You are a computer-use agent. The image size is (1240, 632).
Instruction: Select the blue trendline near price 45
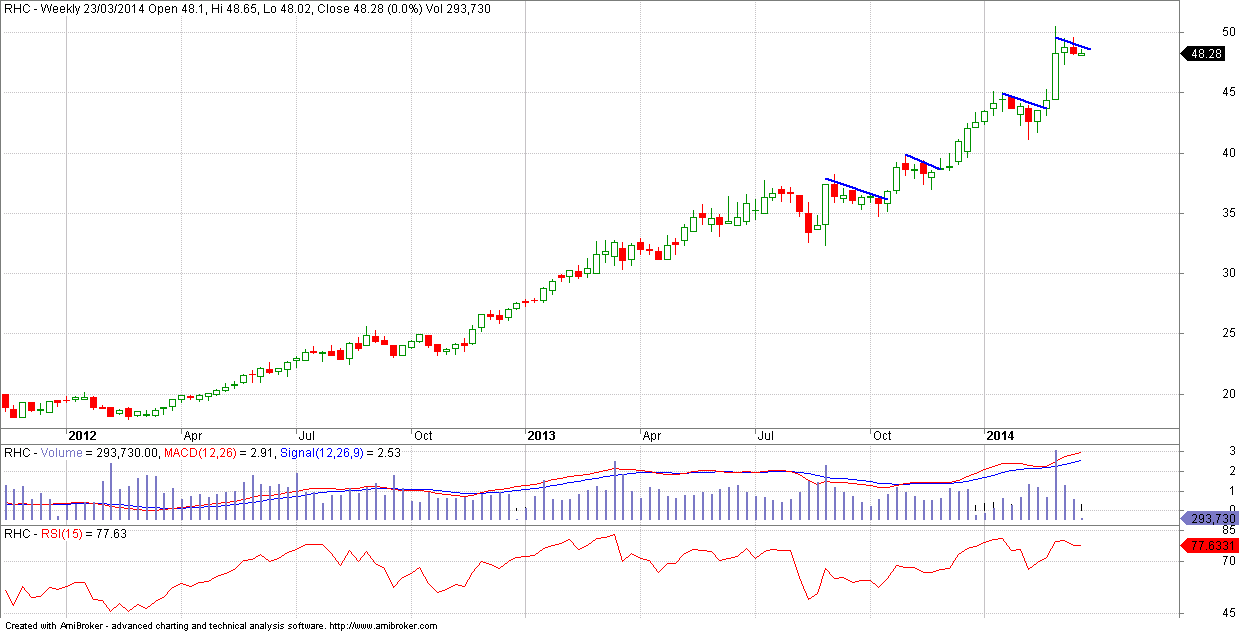tap(1024, 101)
